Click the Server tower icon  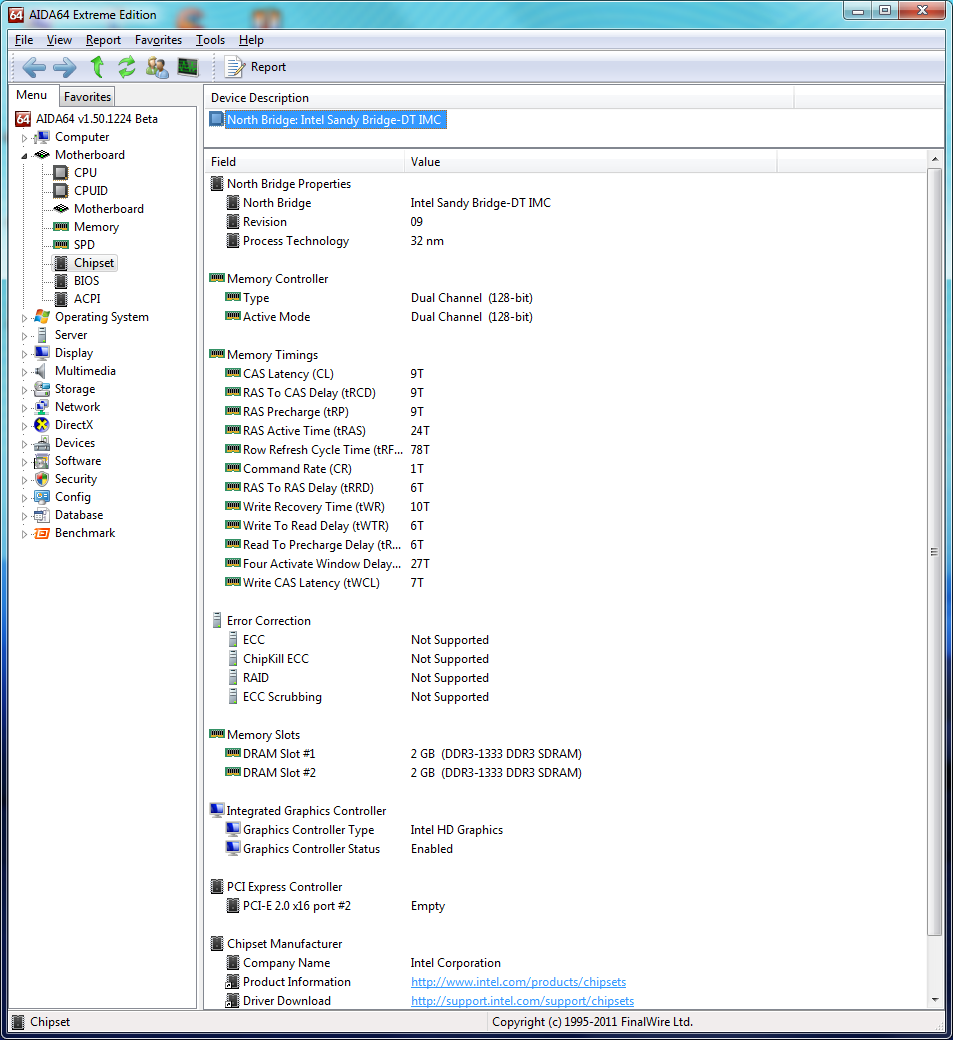coord(42,334)
